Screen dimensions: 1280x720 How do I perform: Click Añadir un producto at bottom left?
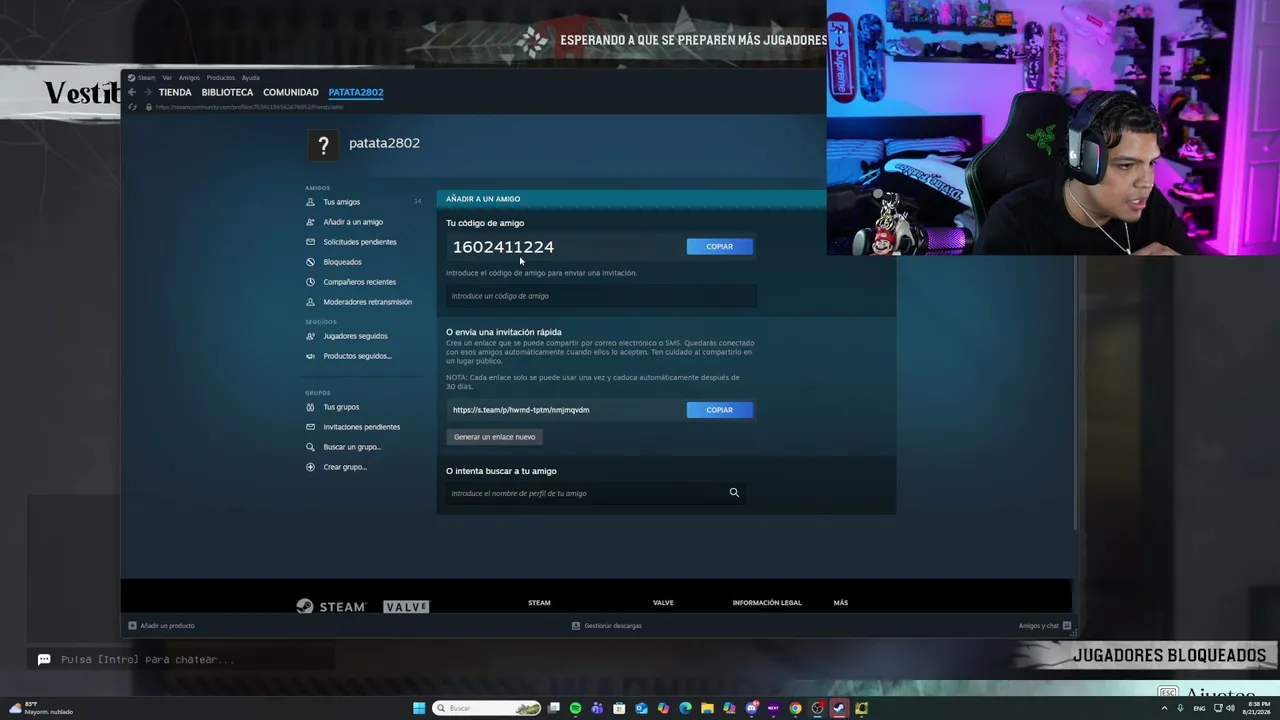point(167,626)
